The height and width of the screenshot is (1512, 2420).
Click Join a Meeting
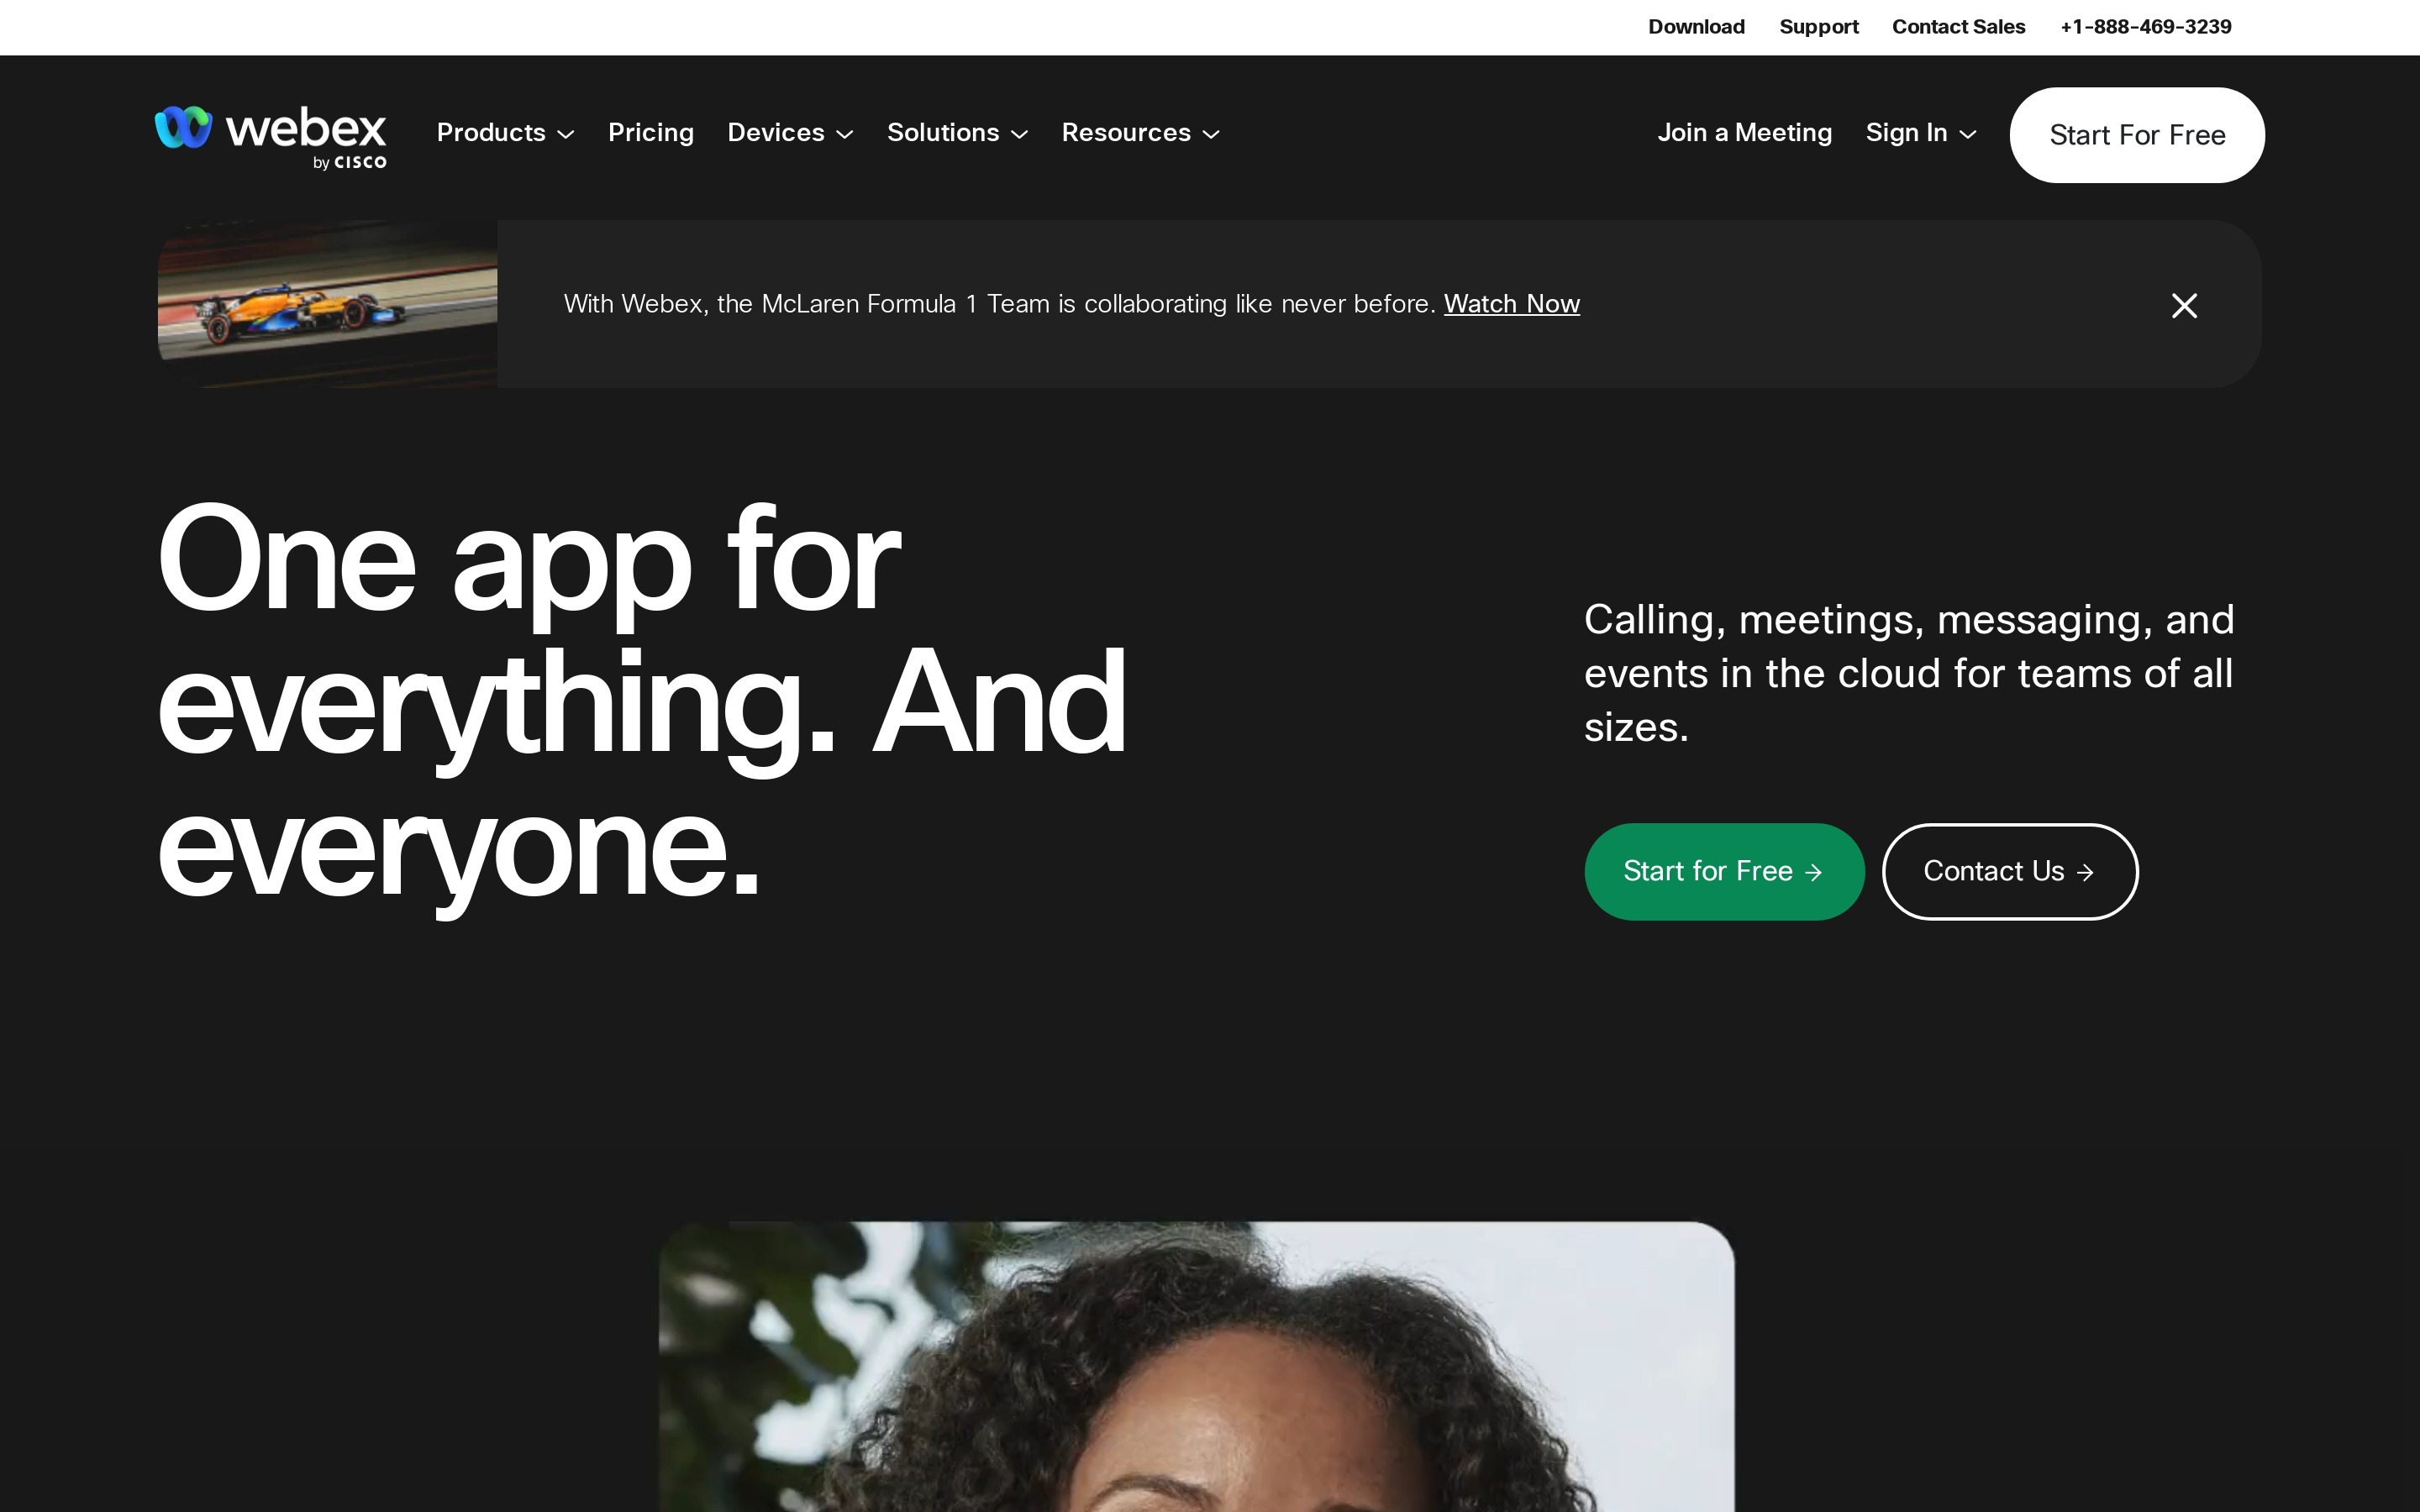pos(1744,133)
